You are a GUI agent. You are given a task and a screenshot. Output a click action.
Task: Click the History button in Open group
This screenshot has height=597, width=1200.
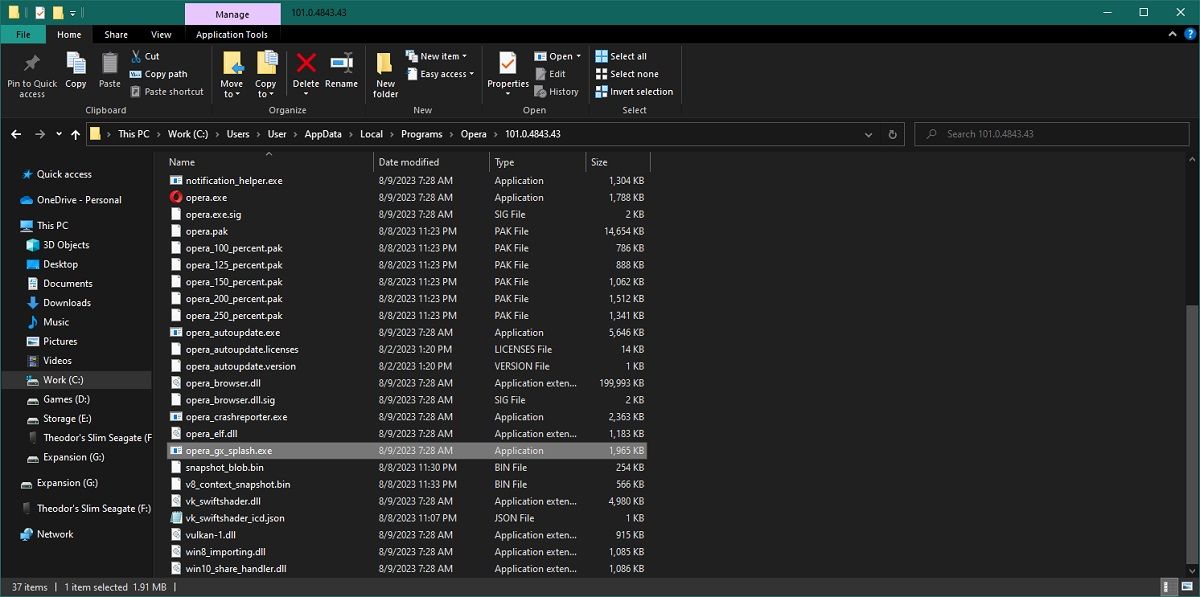pyautogui.click(x=557, y=92)
